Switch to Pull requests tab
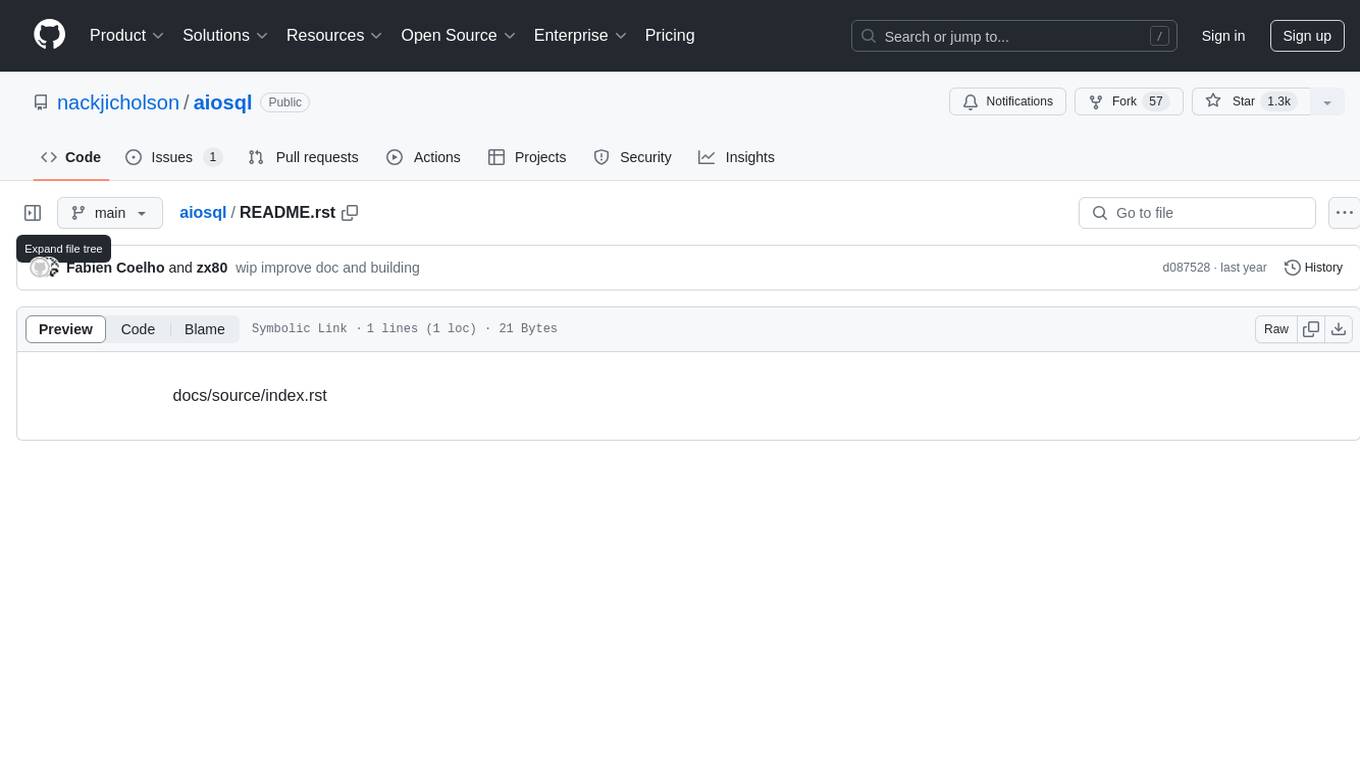This screenshot has height=764, width=1360. point(303,157)
